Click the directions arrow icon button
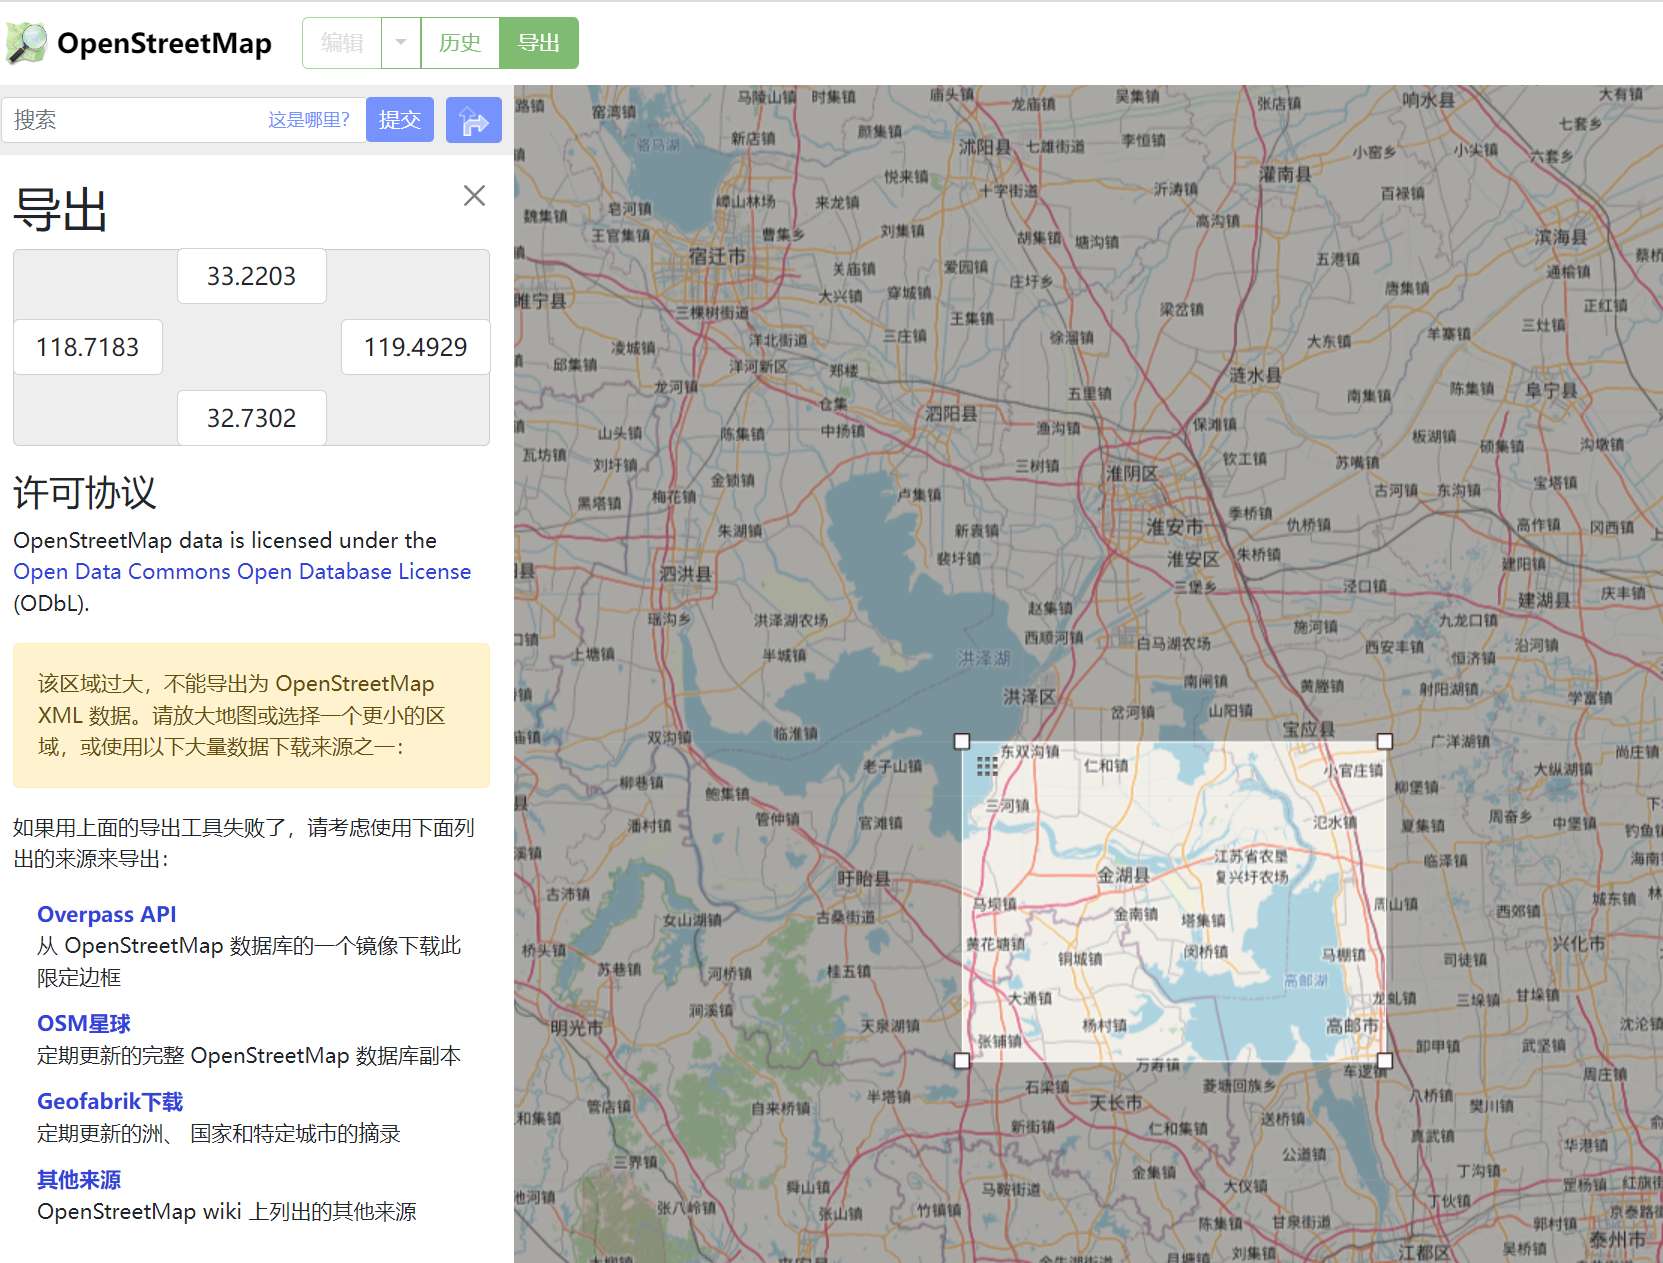1663x1263 pixels. (473, 120)
